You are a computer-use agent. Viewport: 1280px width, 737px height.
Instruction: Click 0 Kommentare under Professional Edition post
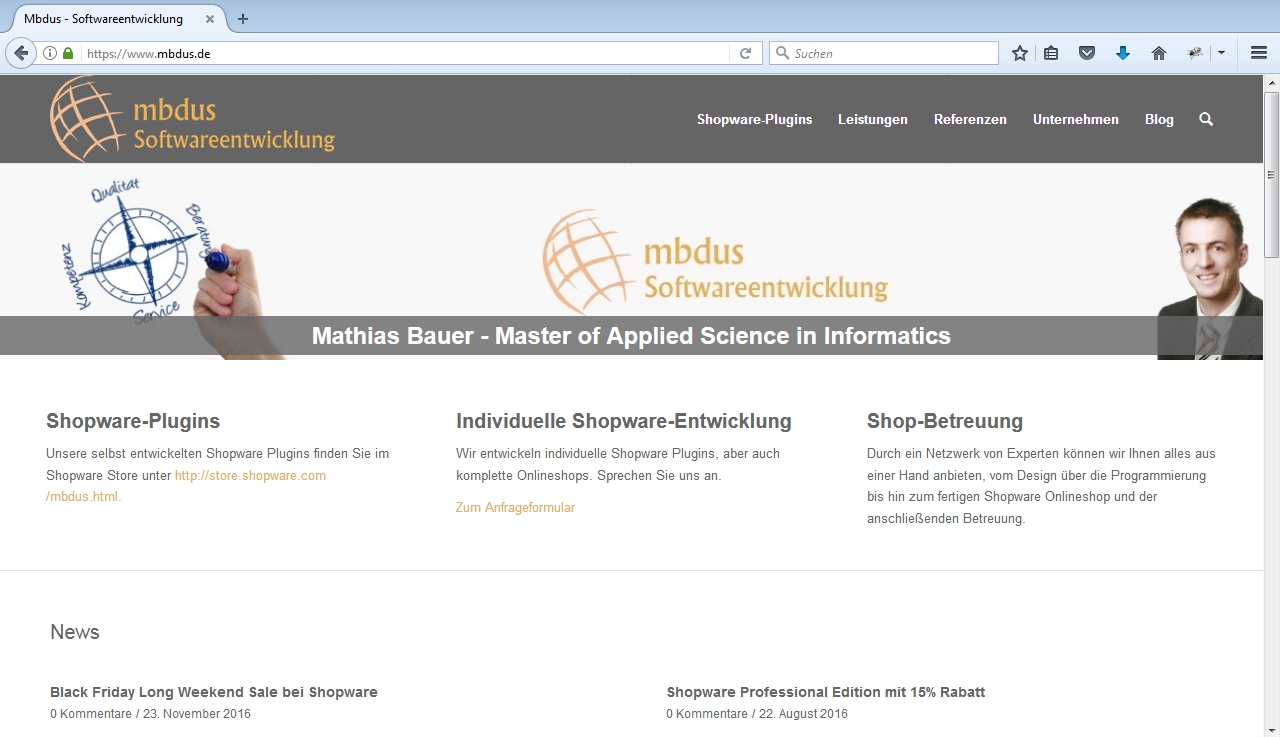pos(707,714)
